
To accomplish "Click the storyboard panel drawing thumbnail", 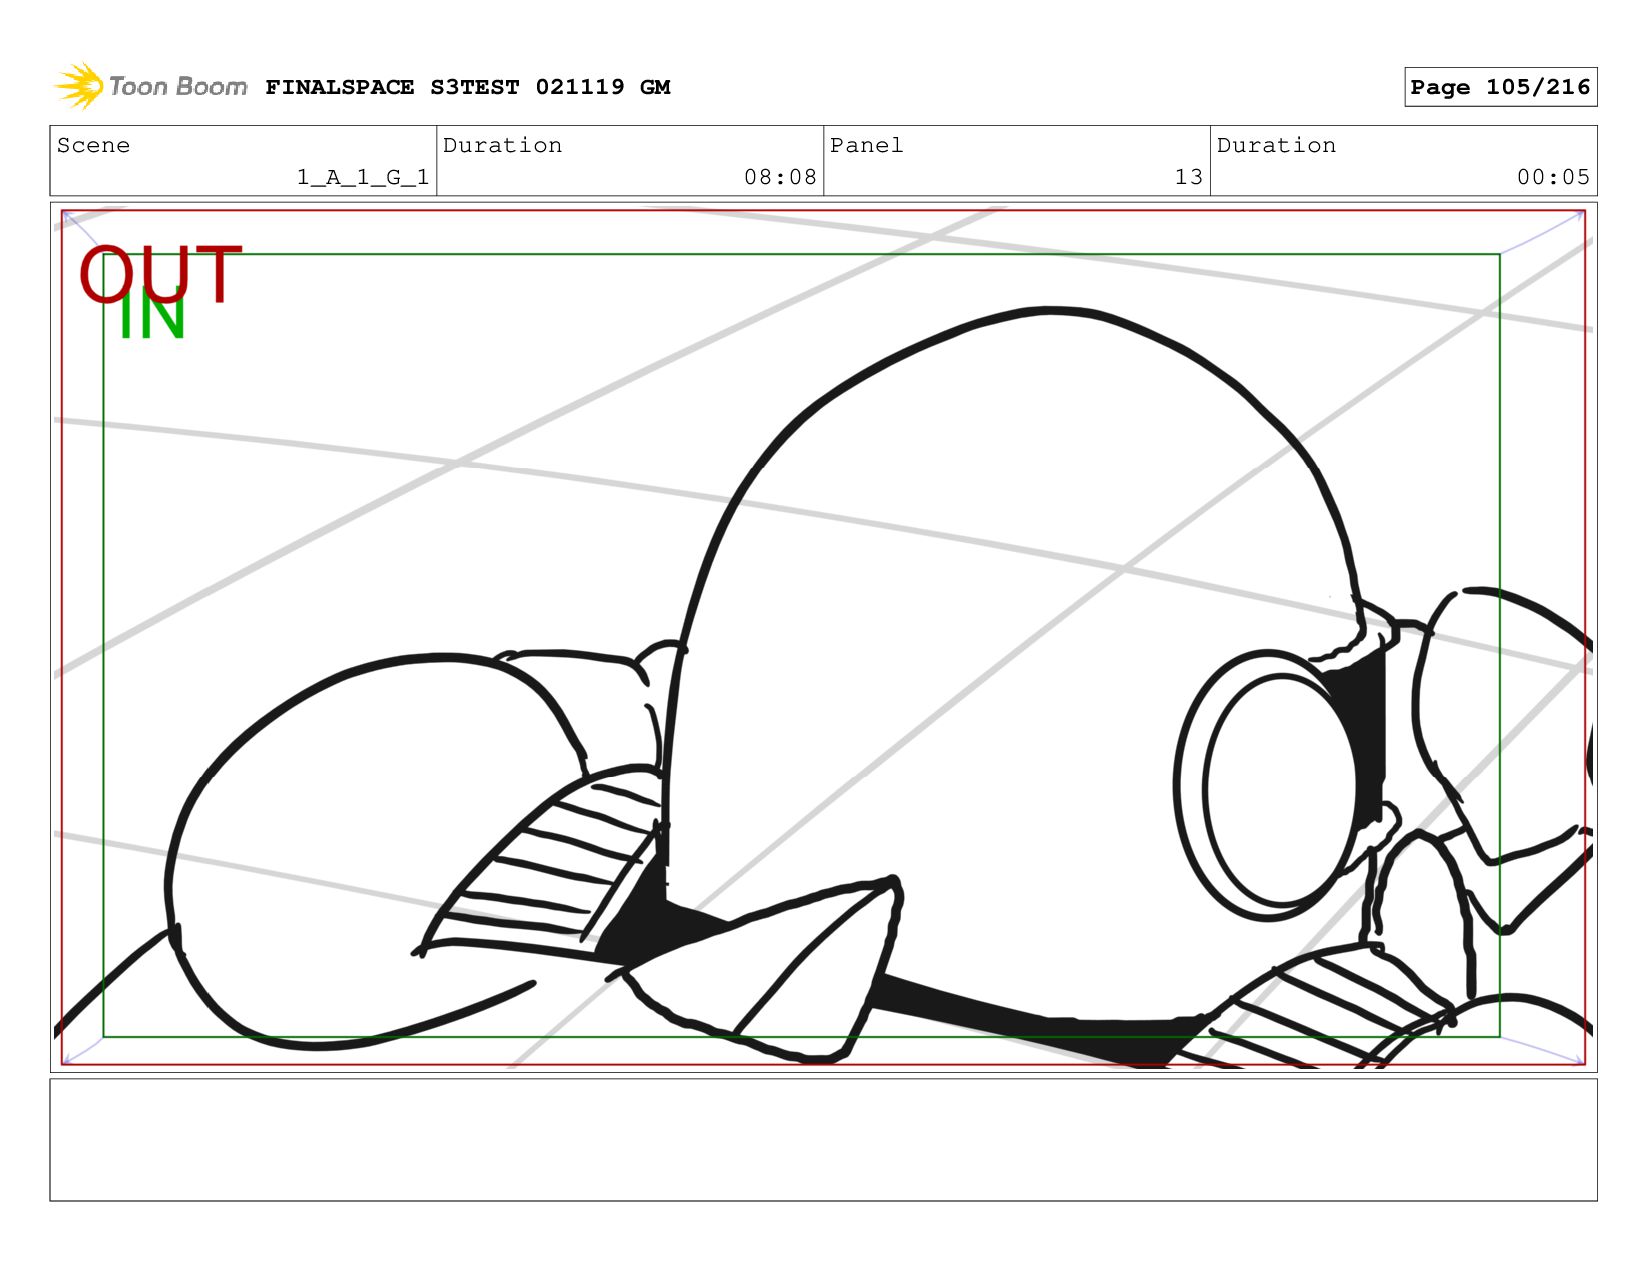I will (823, 637).
